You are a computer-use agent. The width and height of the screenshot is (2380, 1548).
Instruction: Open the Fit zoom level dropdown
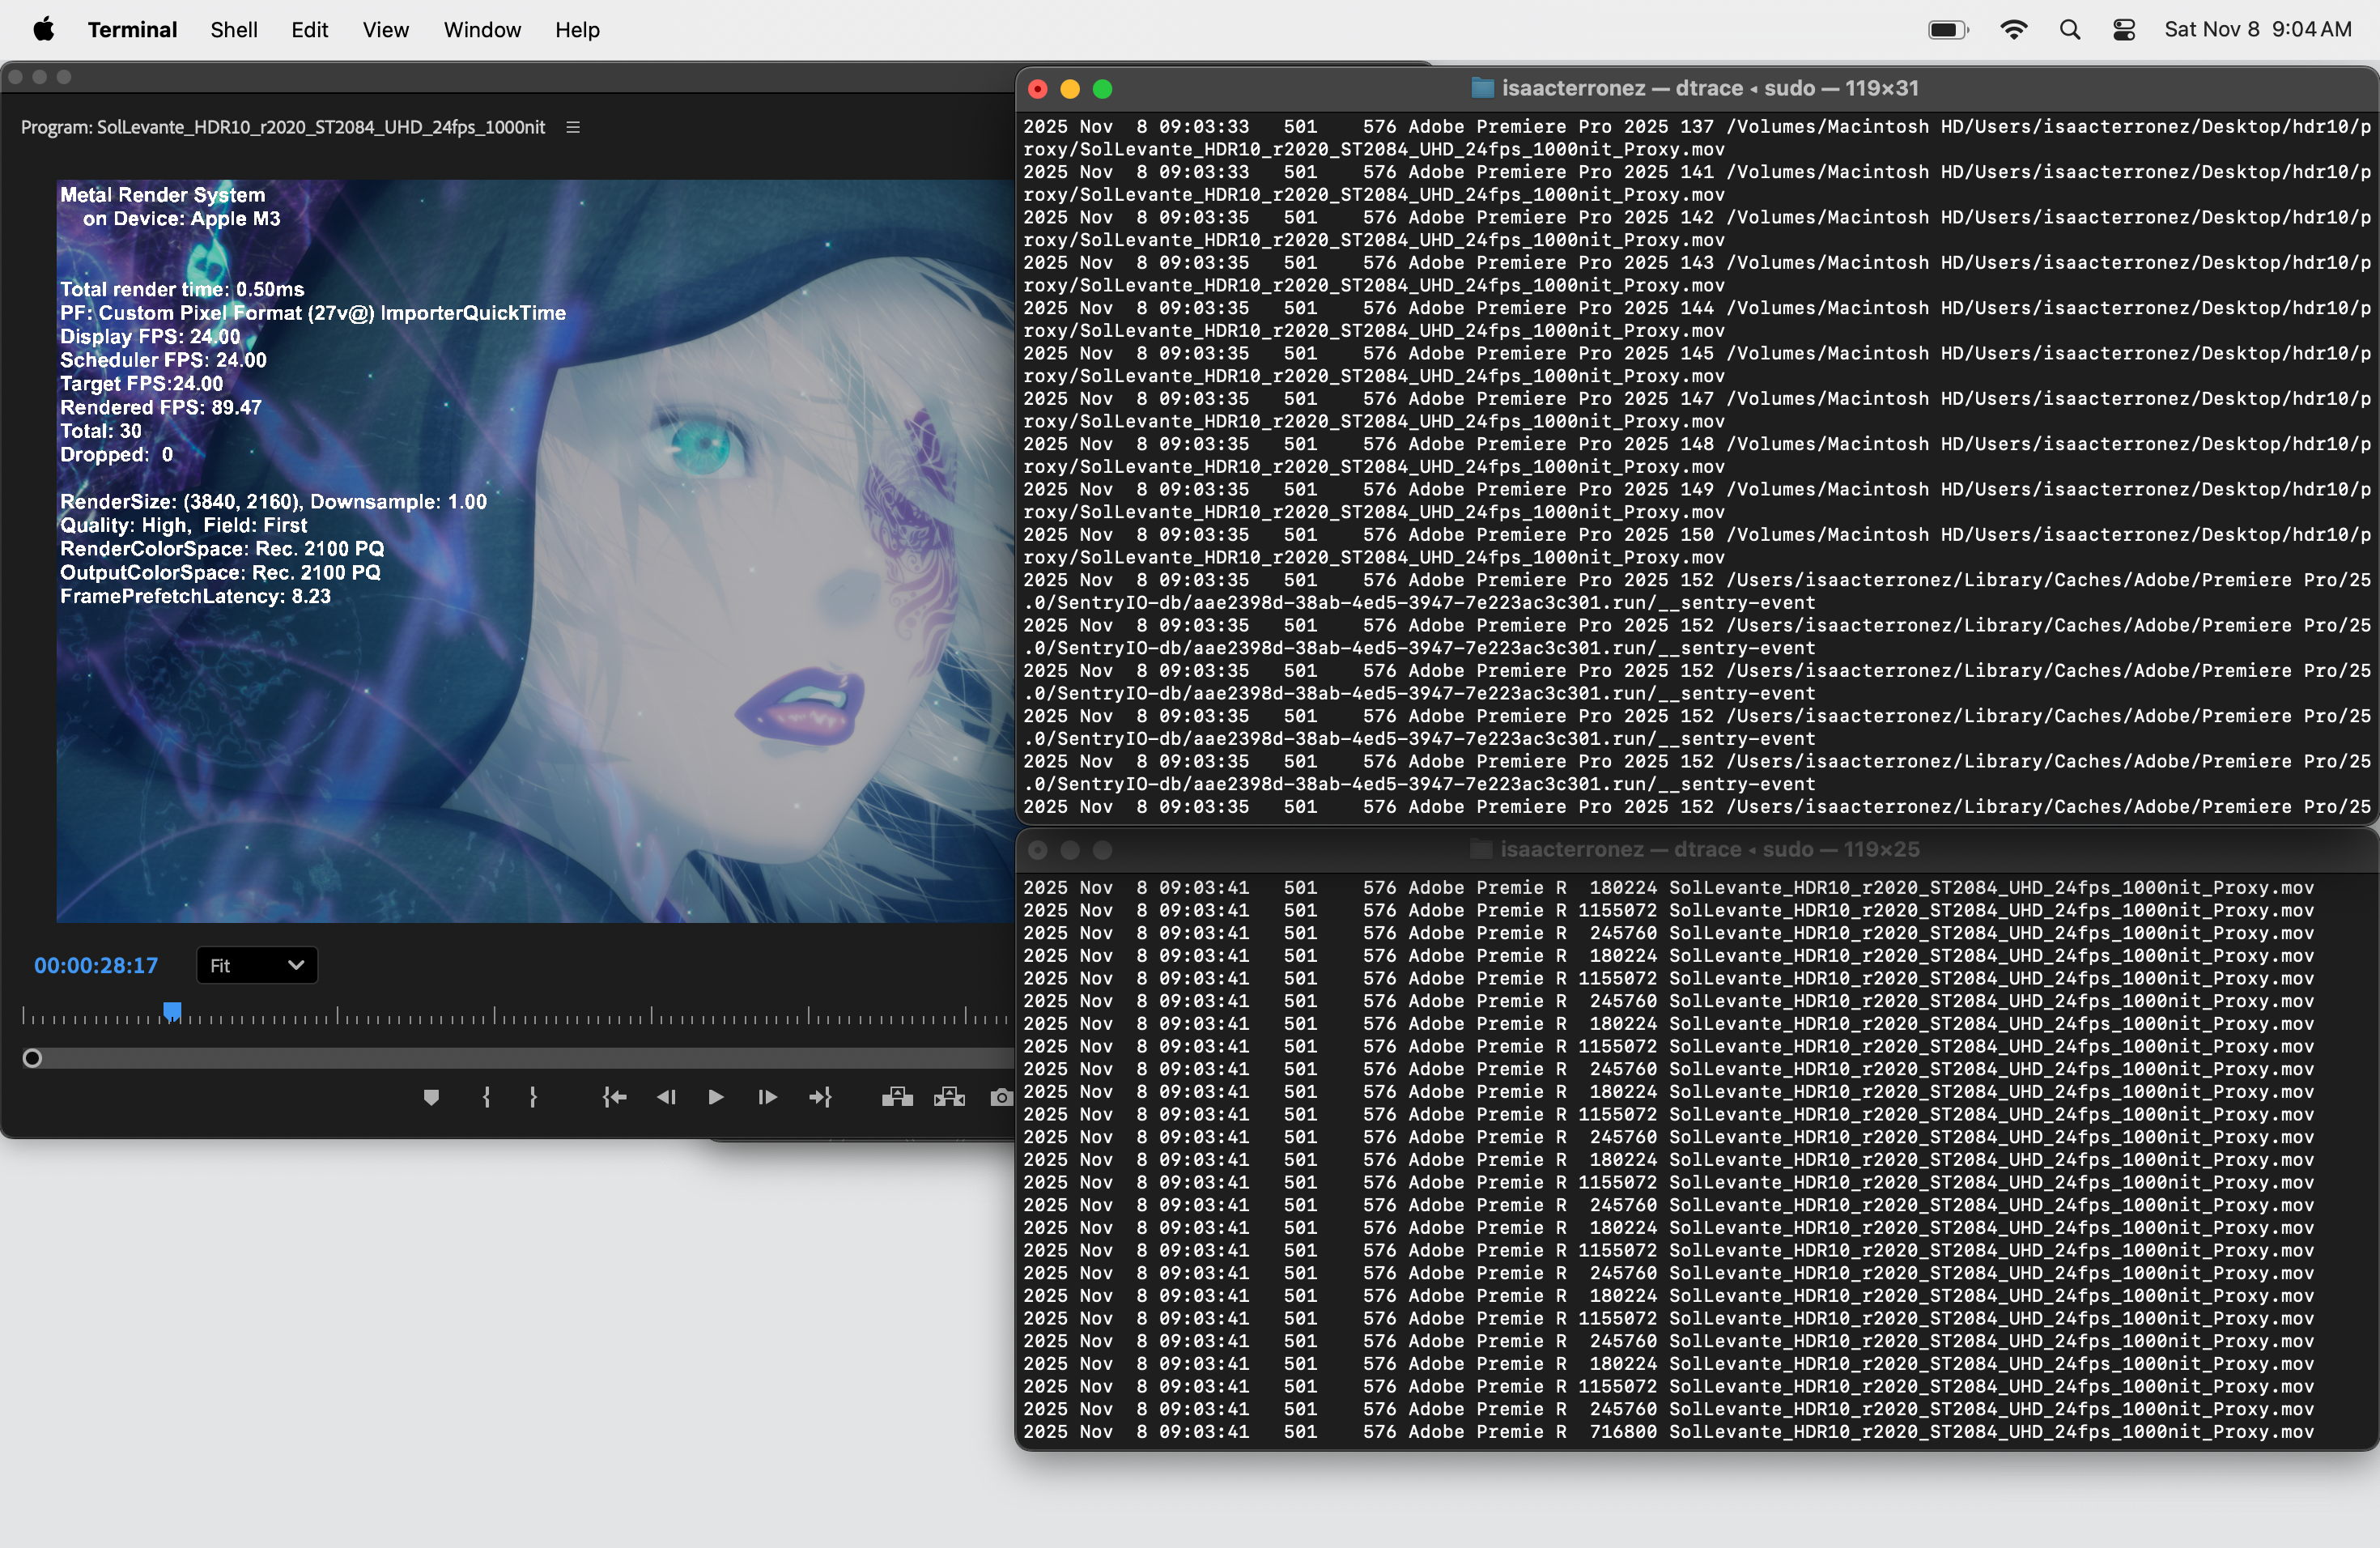point(256,965)
